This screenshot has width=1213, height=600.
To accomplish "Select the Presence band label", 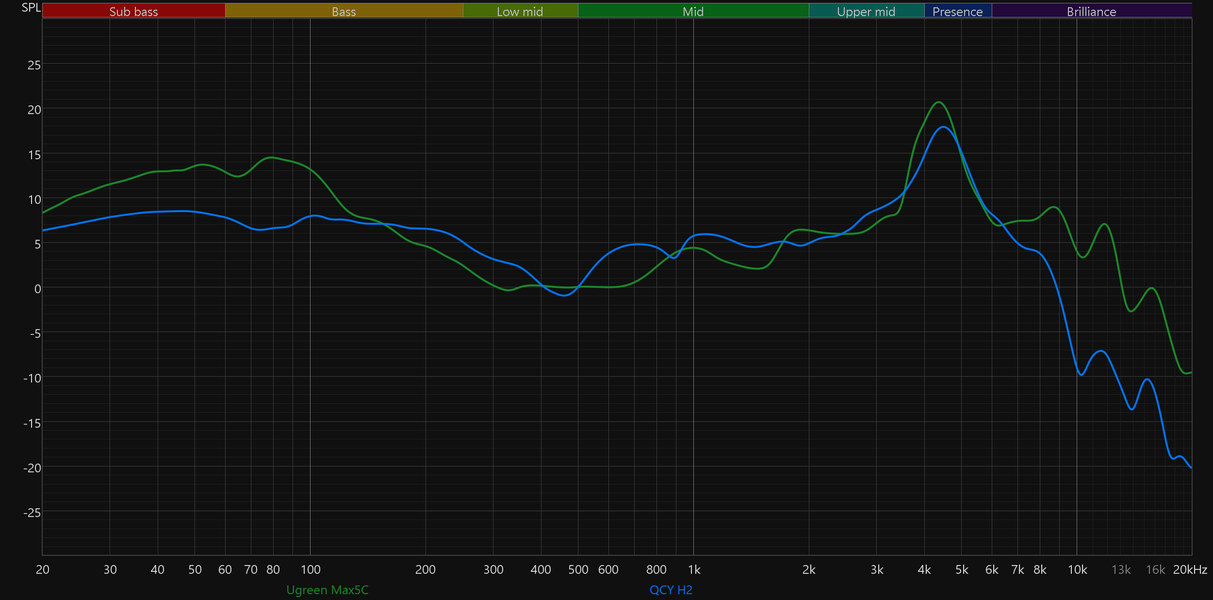I will (x=958, y=12).
